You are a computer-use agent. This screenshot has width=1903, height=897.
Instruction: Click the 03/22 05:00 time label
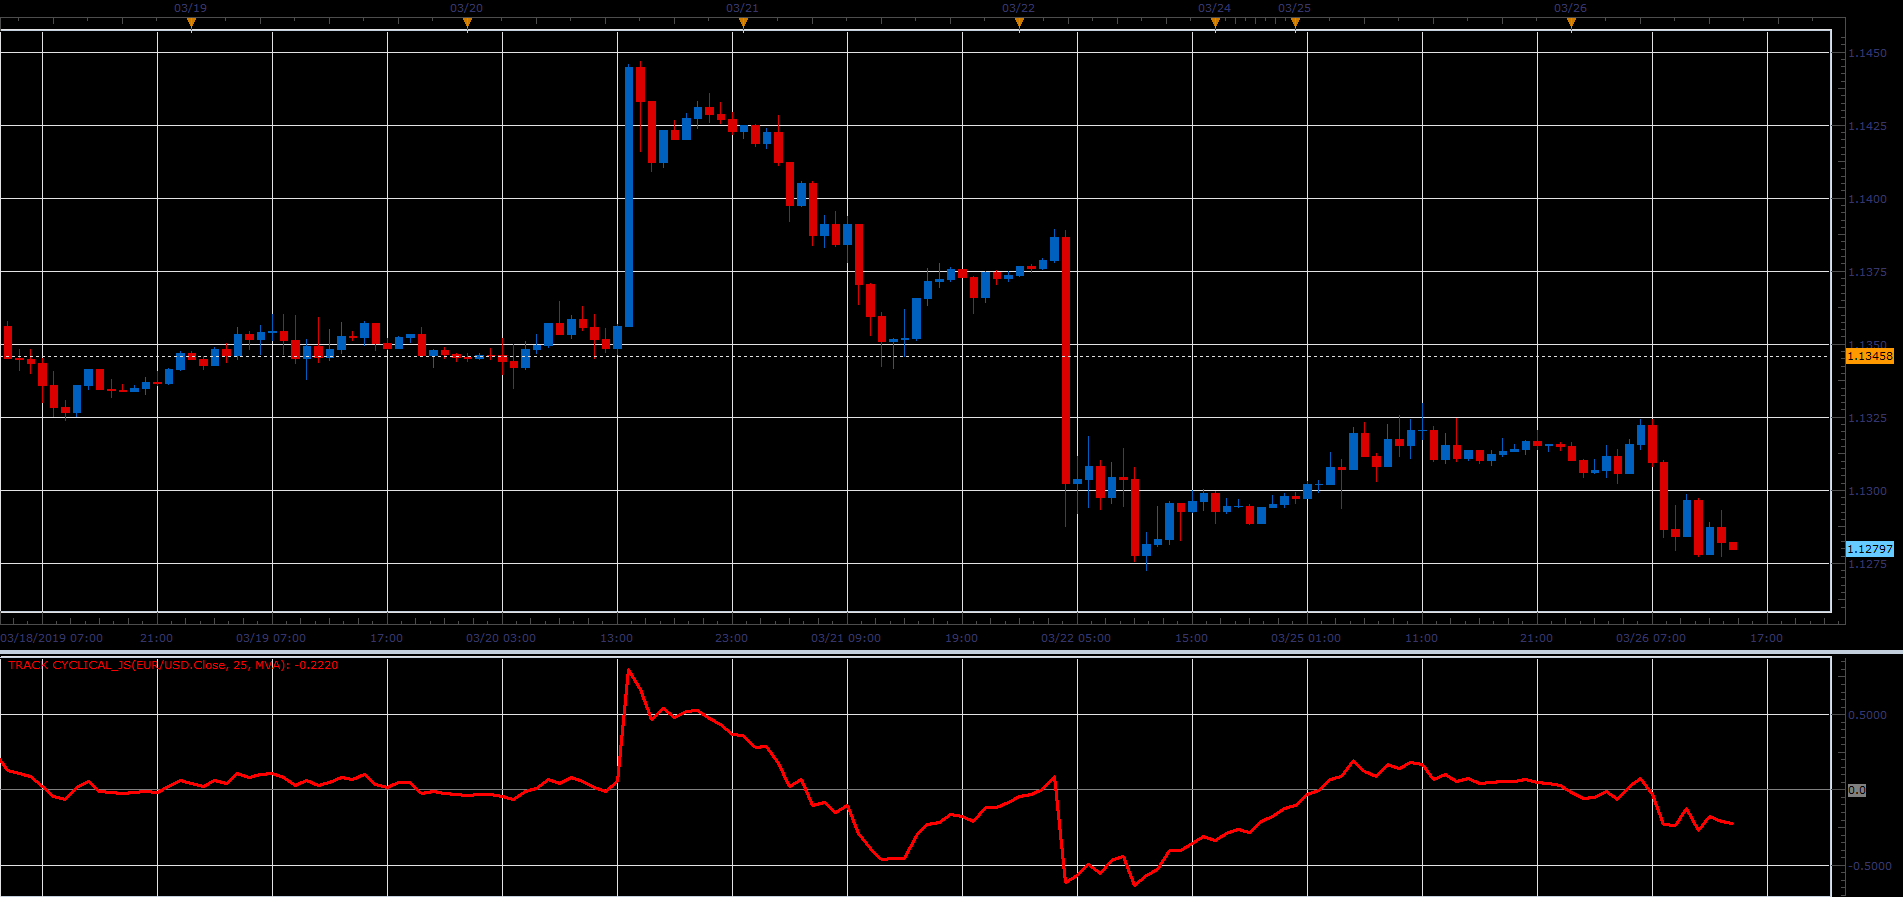point(1076,638)
